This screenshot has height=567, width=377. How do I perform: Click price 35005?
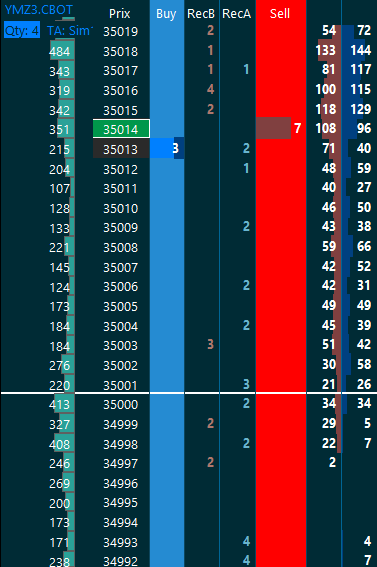tap(120, 306)
